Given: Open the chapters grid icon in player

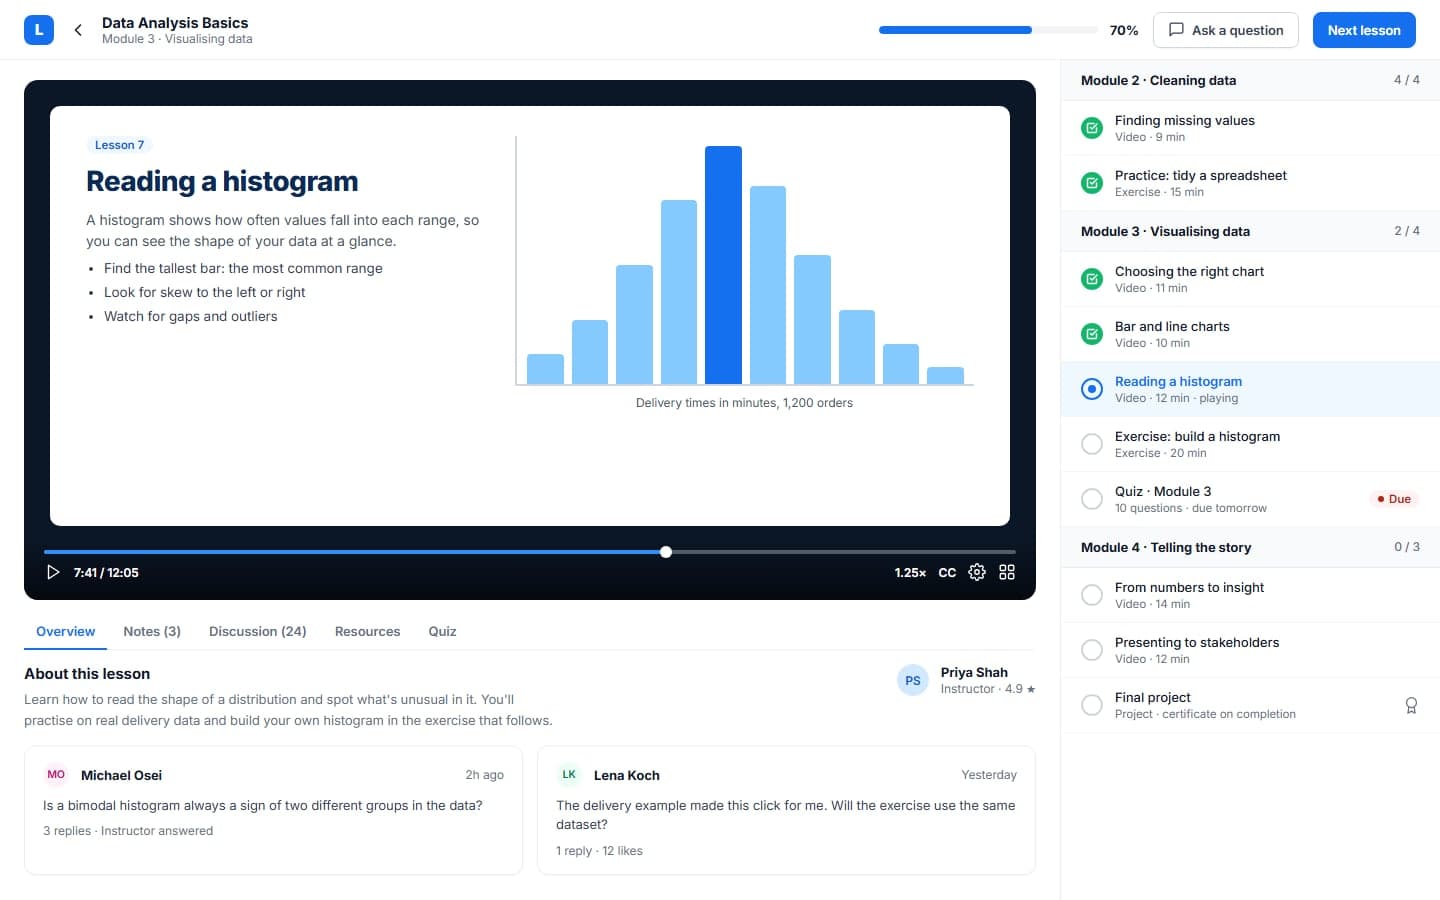Looking at the screenshot, I should (x=1007, y=572).
